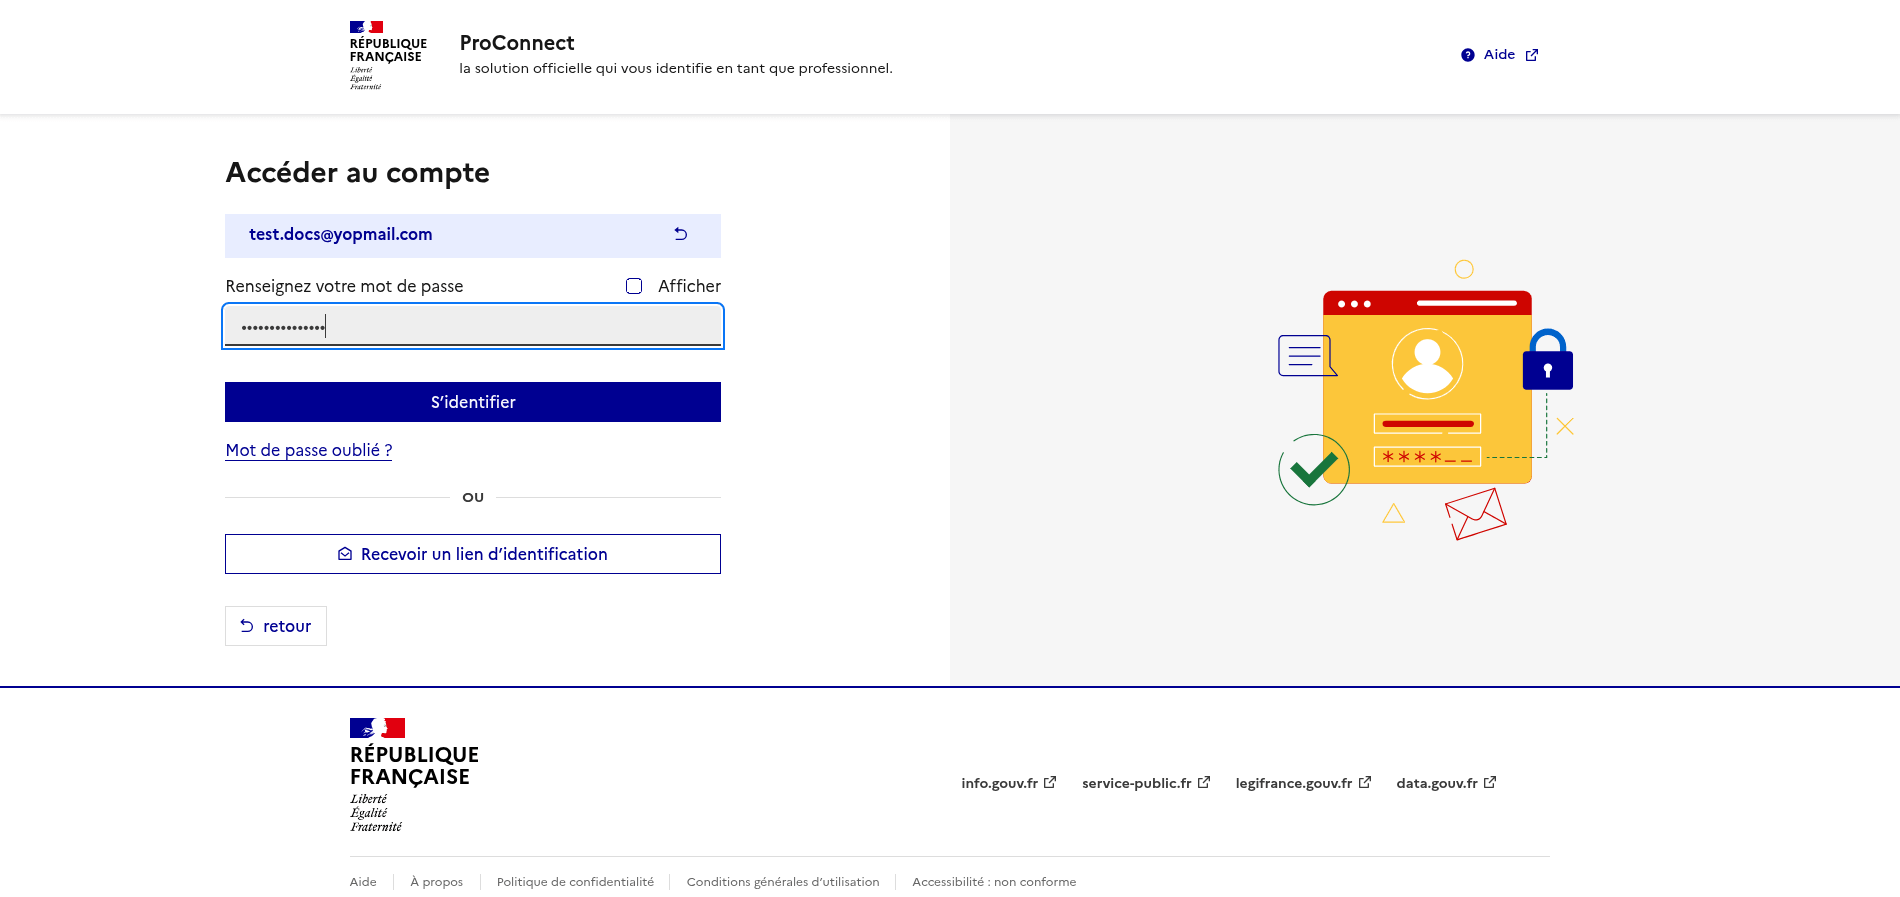This screenshot has height=897, width=1900.
Task: Open Politique de confidentialité footer link
Action: pyautogui.click(x=575, y=882)
